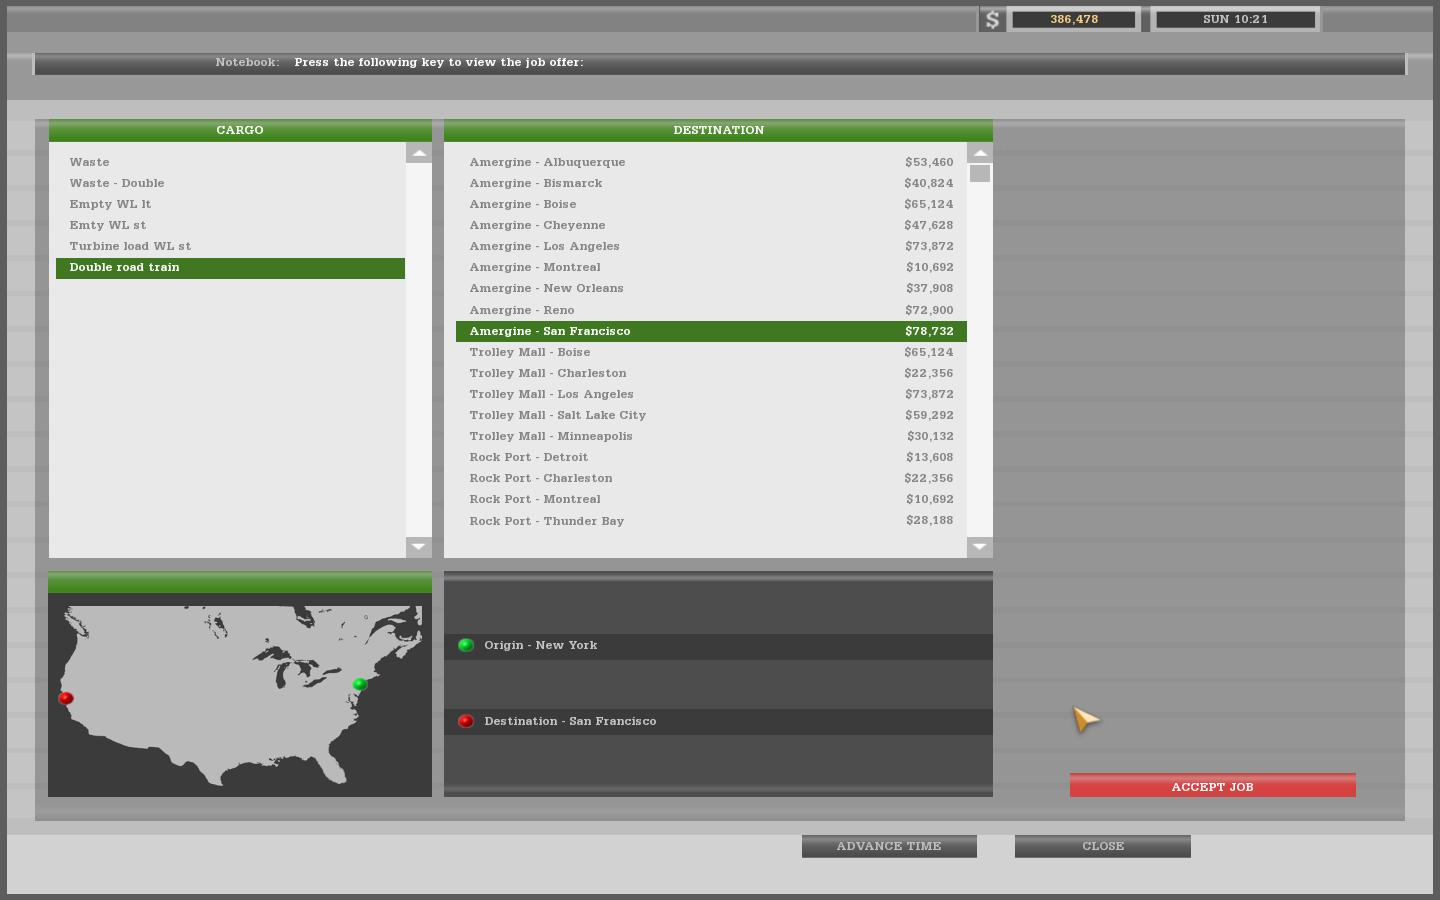The image size is (1440, 900).
Task: Click the red dot beside Destination - San Francisco
Action: pyautogui.click(x=466, y=721)
